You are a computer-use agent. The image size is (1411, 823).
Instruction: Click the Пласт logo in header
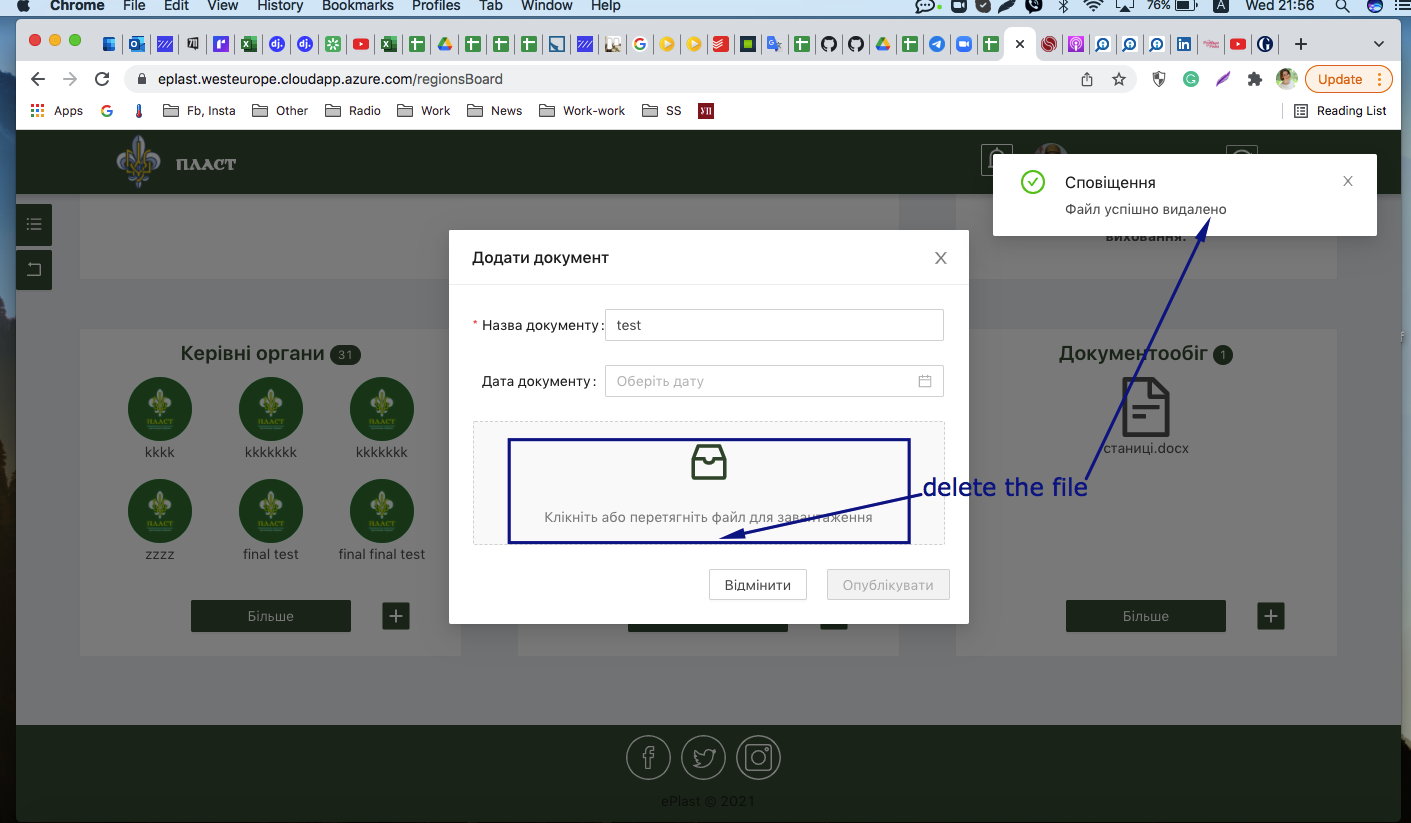click(178, 163)
